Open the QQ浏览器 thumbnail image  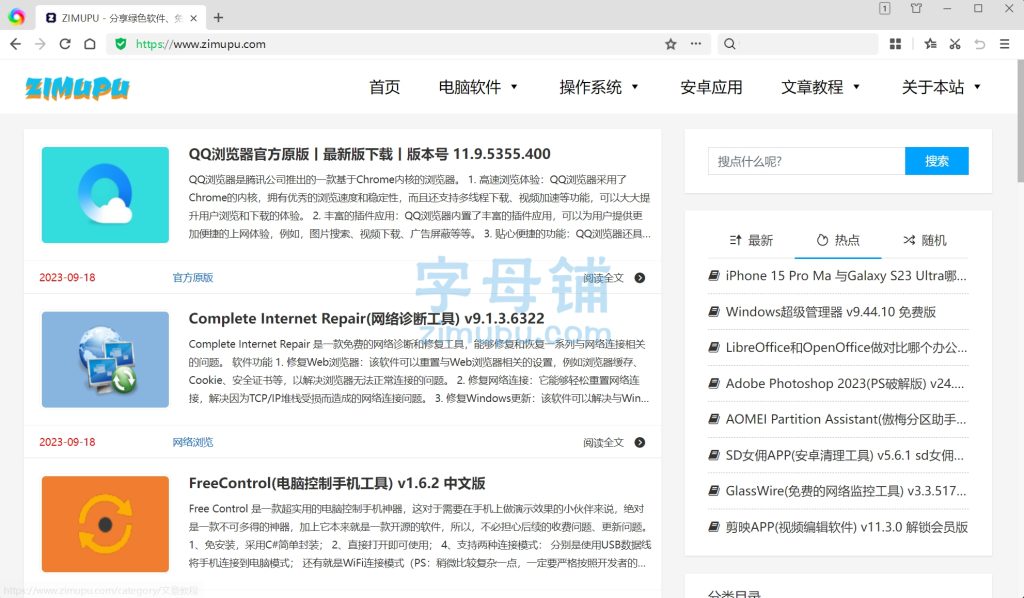[x=105, y=195]
